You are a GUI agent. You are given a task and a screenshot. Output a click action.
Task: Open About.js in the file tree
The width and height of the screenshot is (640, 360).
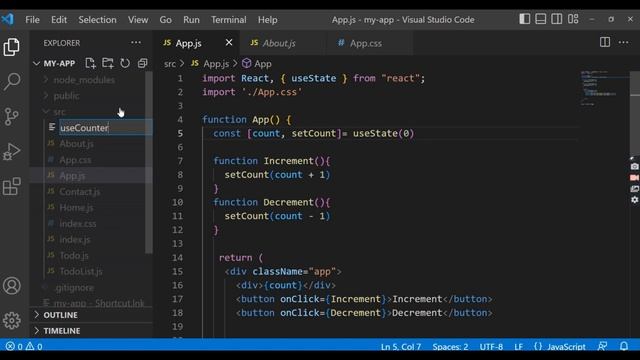(x=76, y=144)
